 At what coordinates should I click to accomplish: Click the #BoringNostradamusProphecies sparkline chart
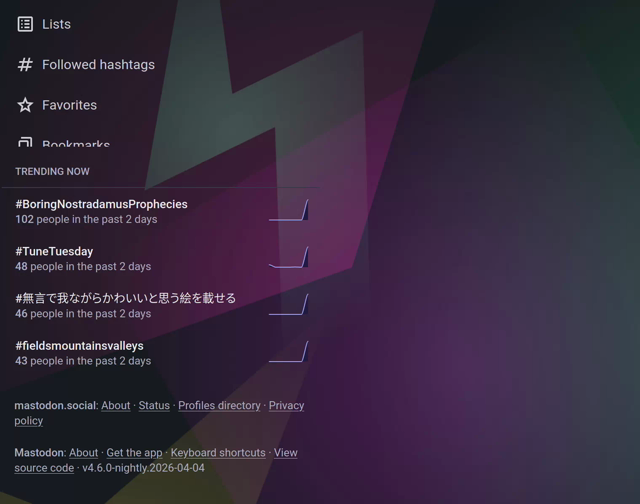289,210
